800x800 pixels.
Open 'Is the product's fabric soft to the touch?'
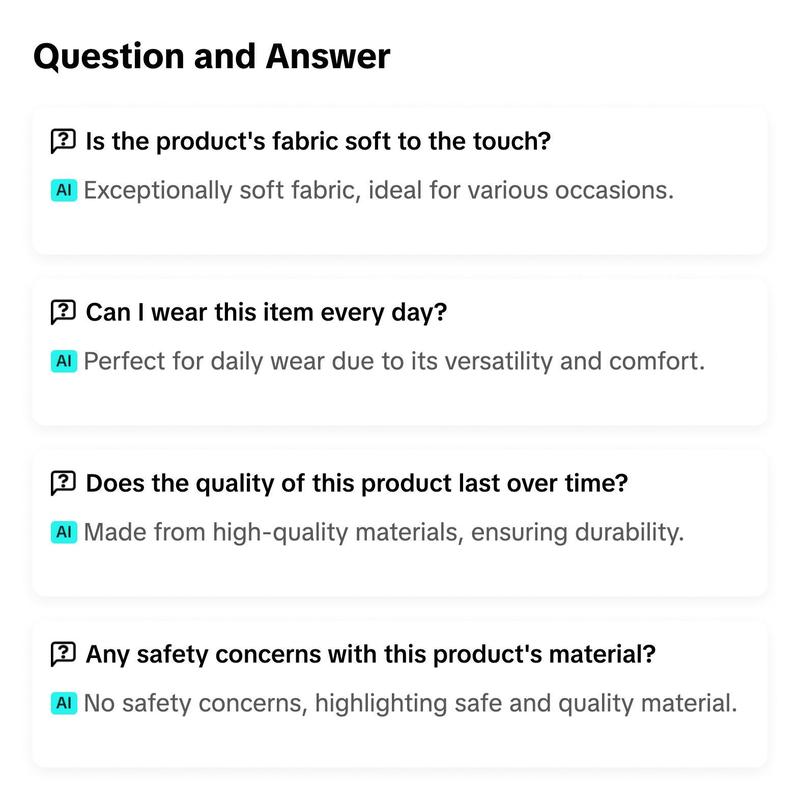(318, 141)
